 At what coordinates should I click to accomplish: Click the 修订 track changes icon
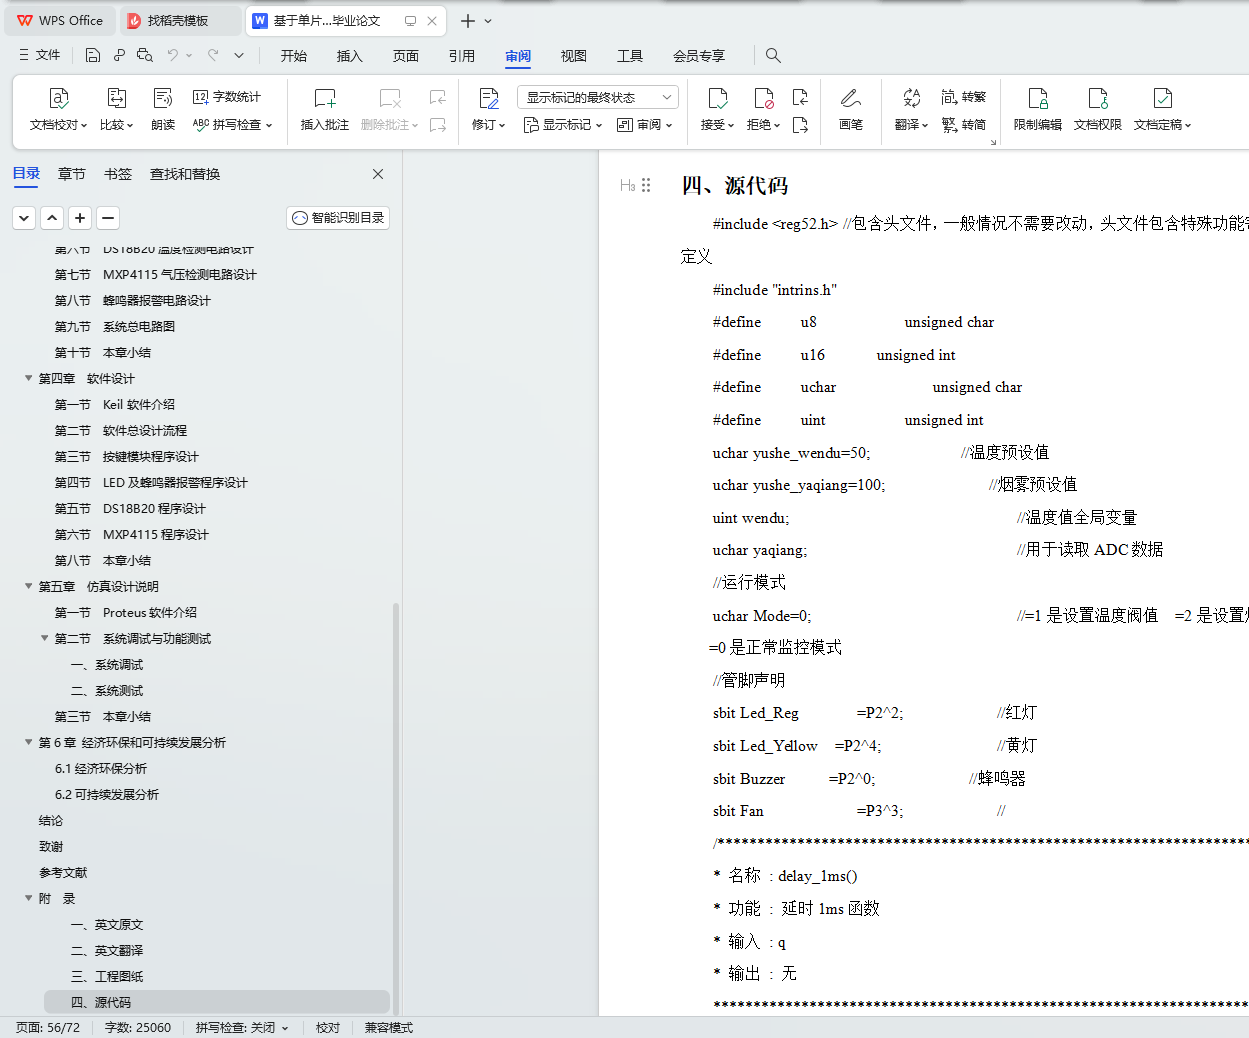click(x=489, y=98)
